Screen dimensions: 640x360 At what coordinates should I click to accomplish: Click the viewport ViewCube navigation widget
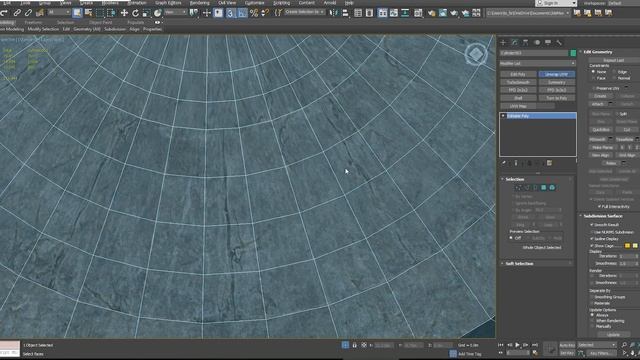click(x=476, y=54)
